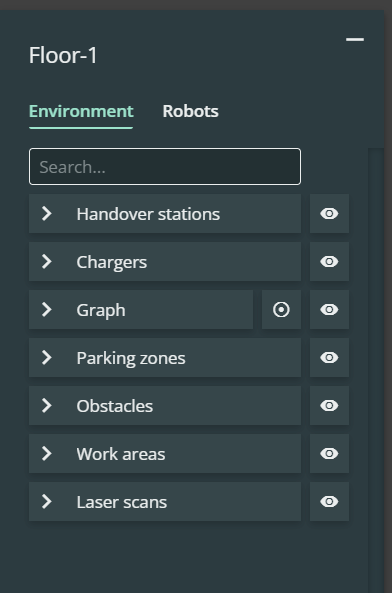Toggle Chargers visibility eye icon
The width and height of the screenshot is (392, 593).
[329, 262]
